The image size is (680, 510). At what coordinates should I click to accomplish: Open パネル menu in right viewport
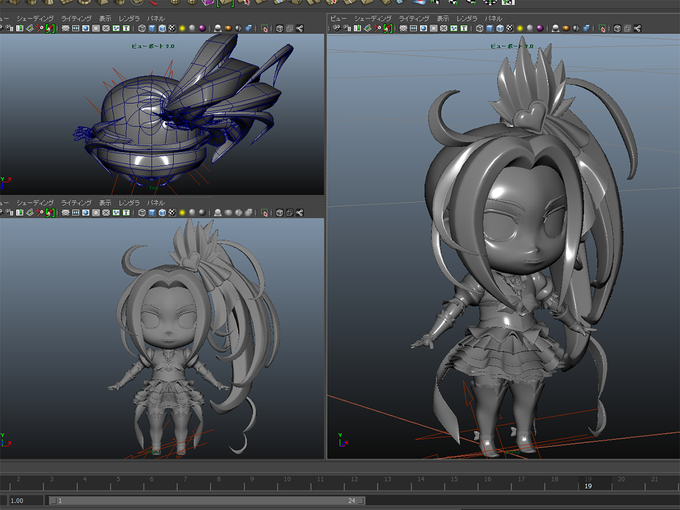(x=494, y=19)
